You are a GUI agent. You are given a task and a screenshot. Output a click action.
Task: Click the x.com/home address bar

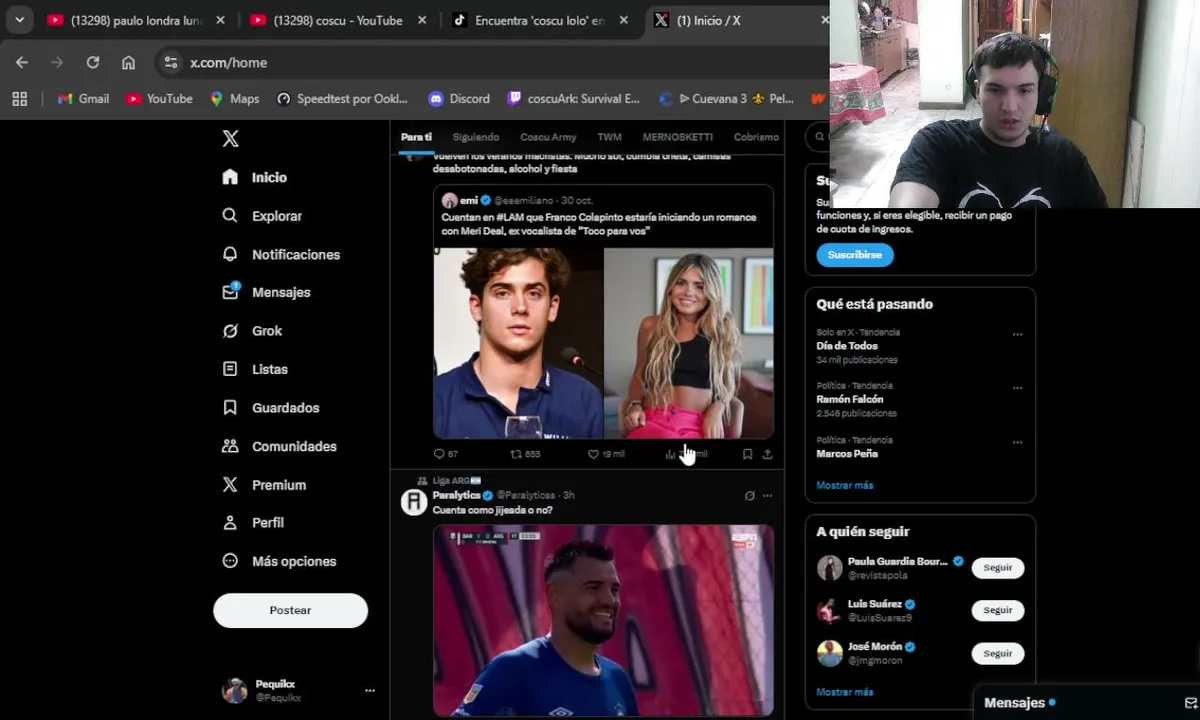490,62
